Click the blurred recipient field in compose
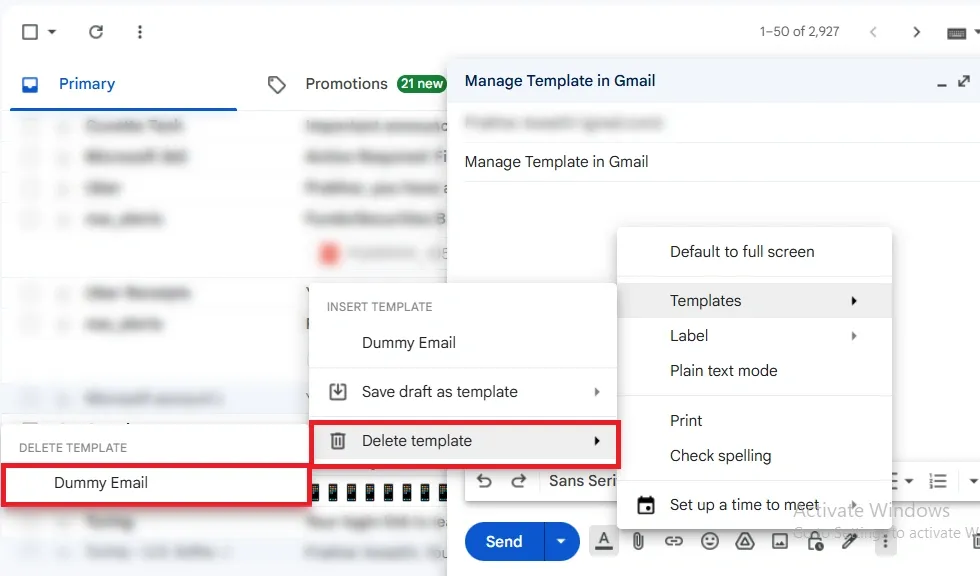 722,122
